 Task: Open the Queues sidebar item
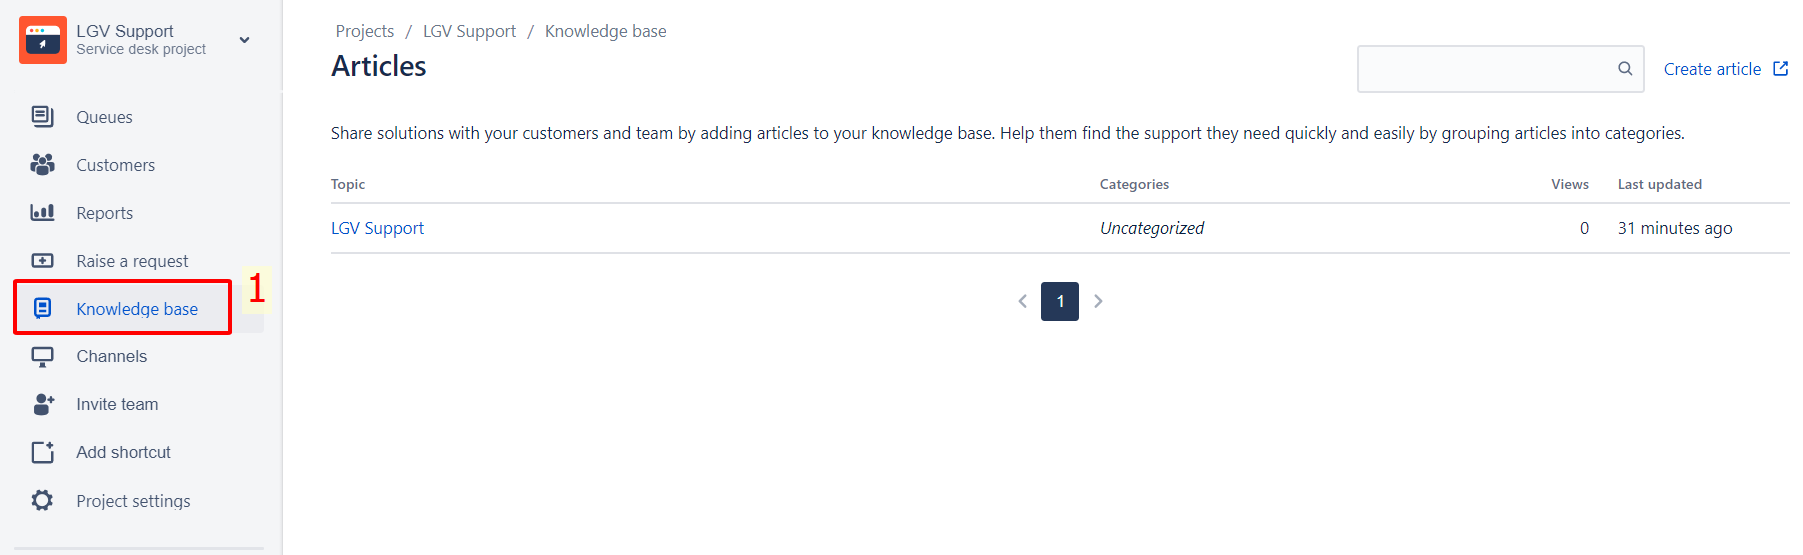tap(104, 117)
